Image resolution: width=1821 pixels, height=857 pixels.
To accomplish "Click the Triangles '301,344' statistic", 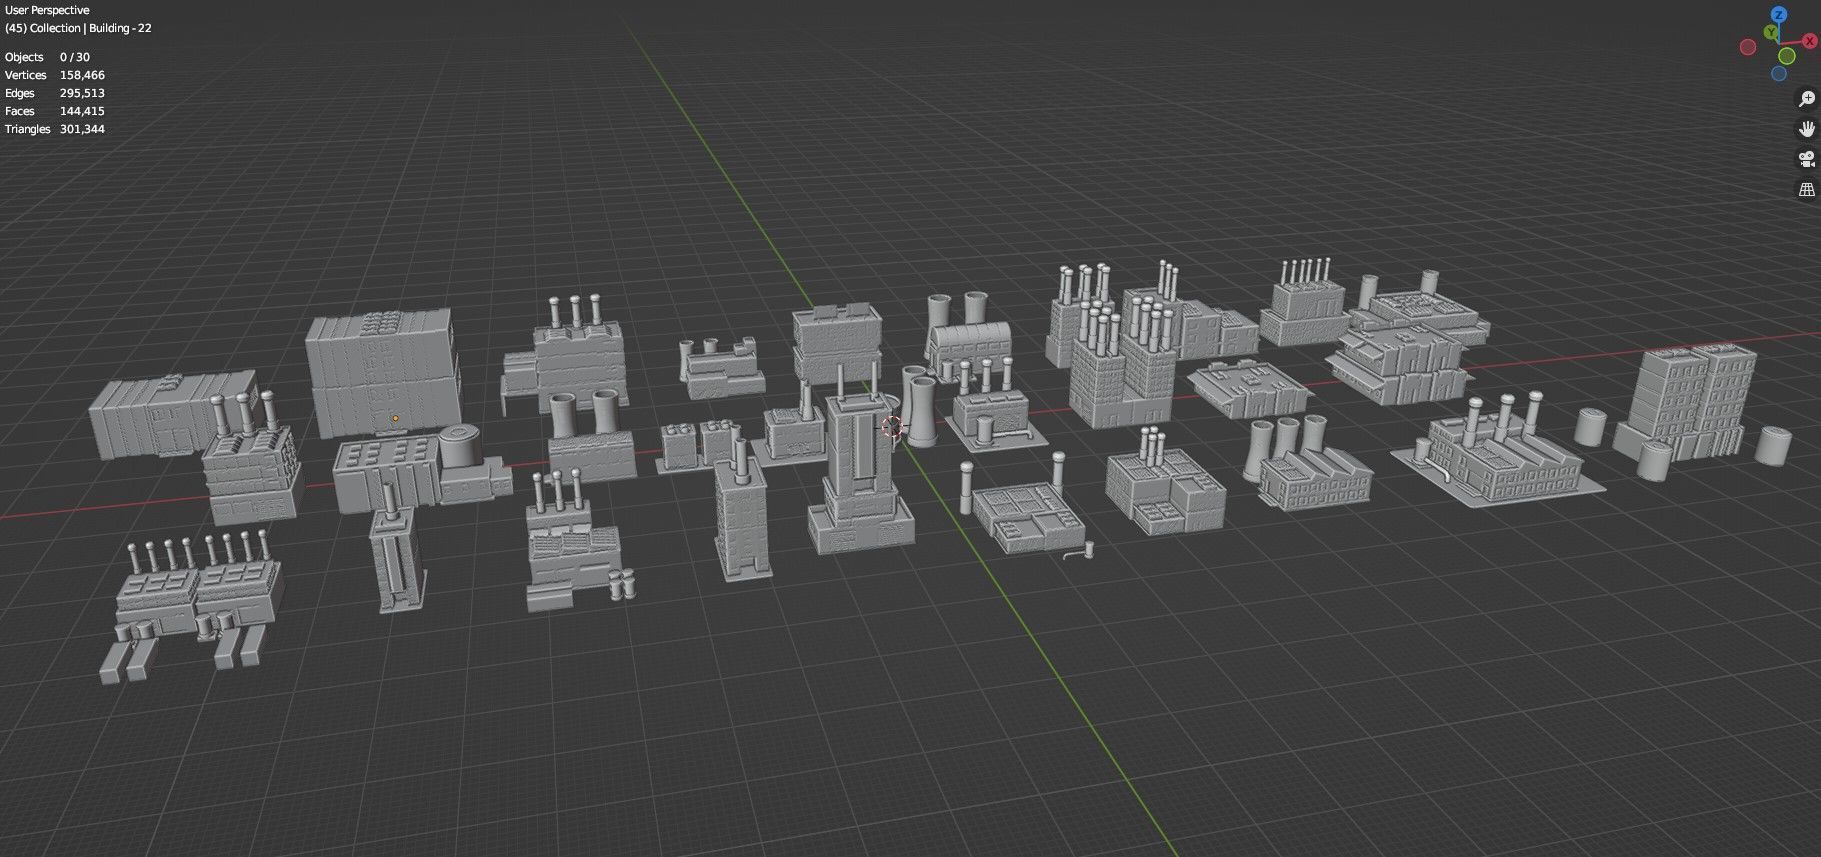I will (x=82, y=129).
